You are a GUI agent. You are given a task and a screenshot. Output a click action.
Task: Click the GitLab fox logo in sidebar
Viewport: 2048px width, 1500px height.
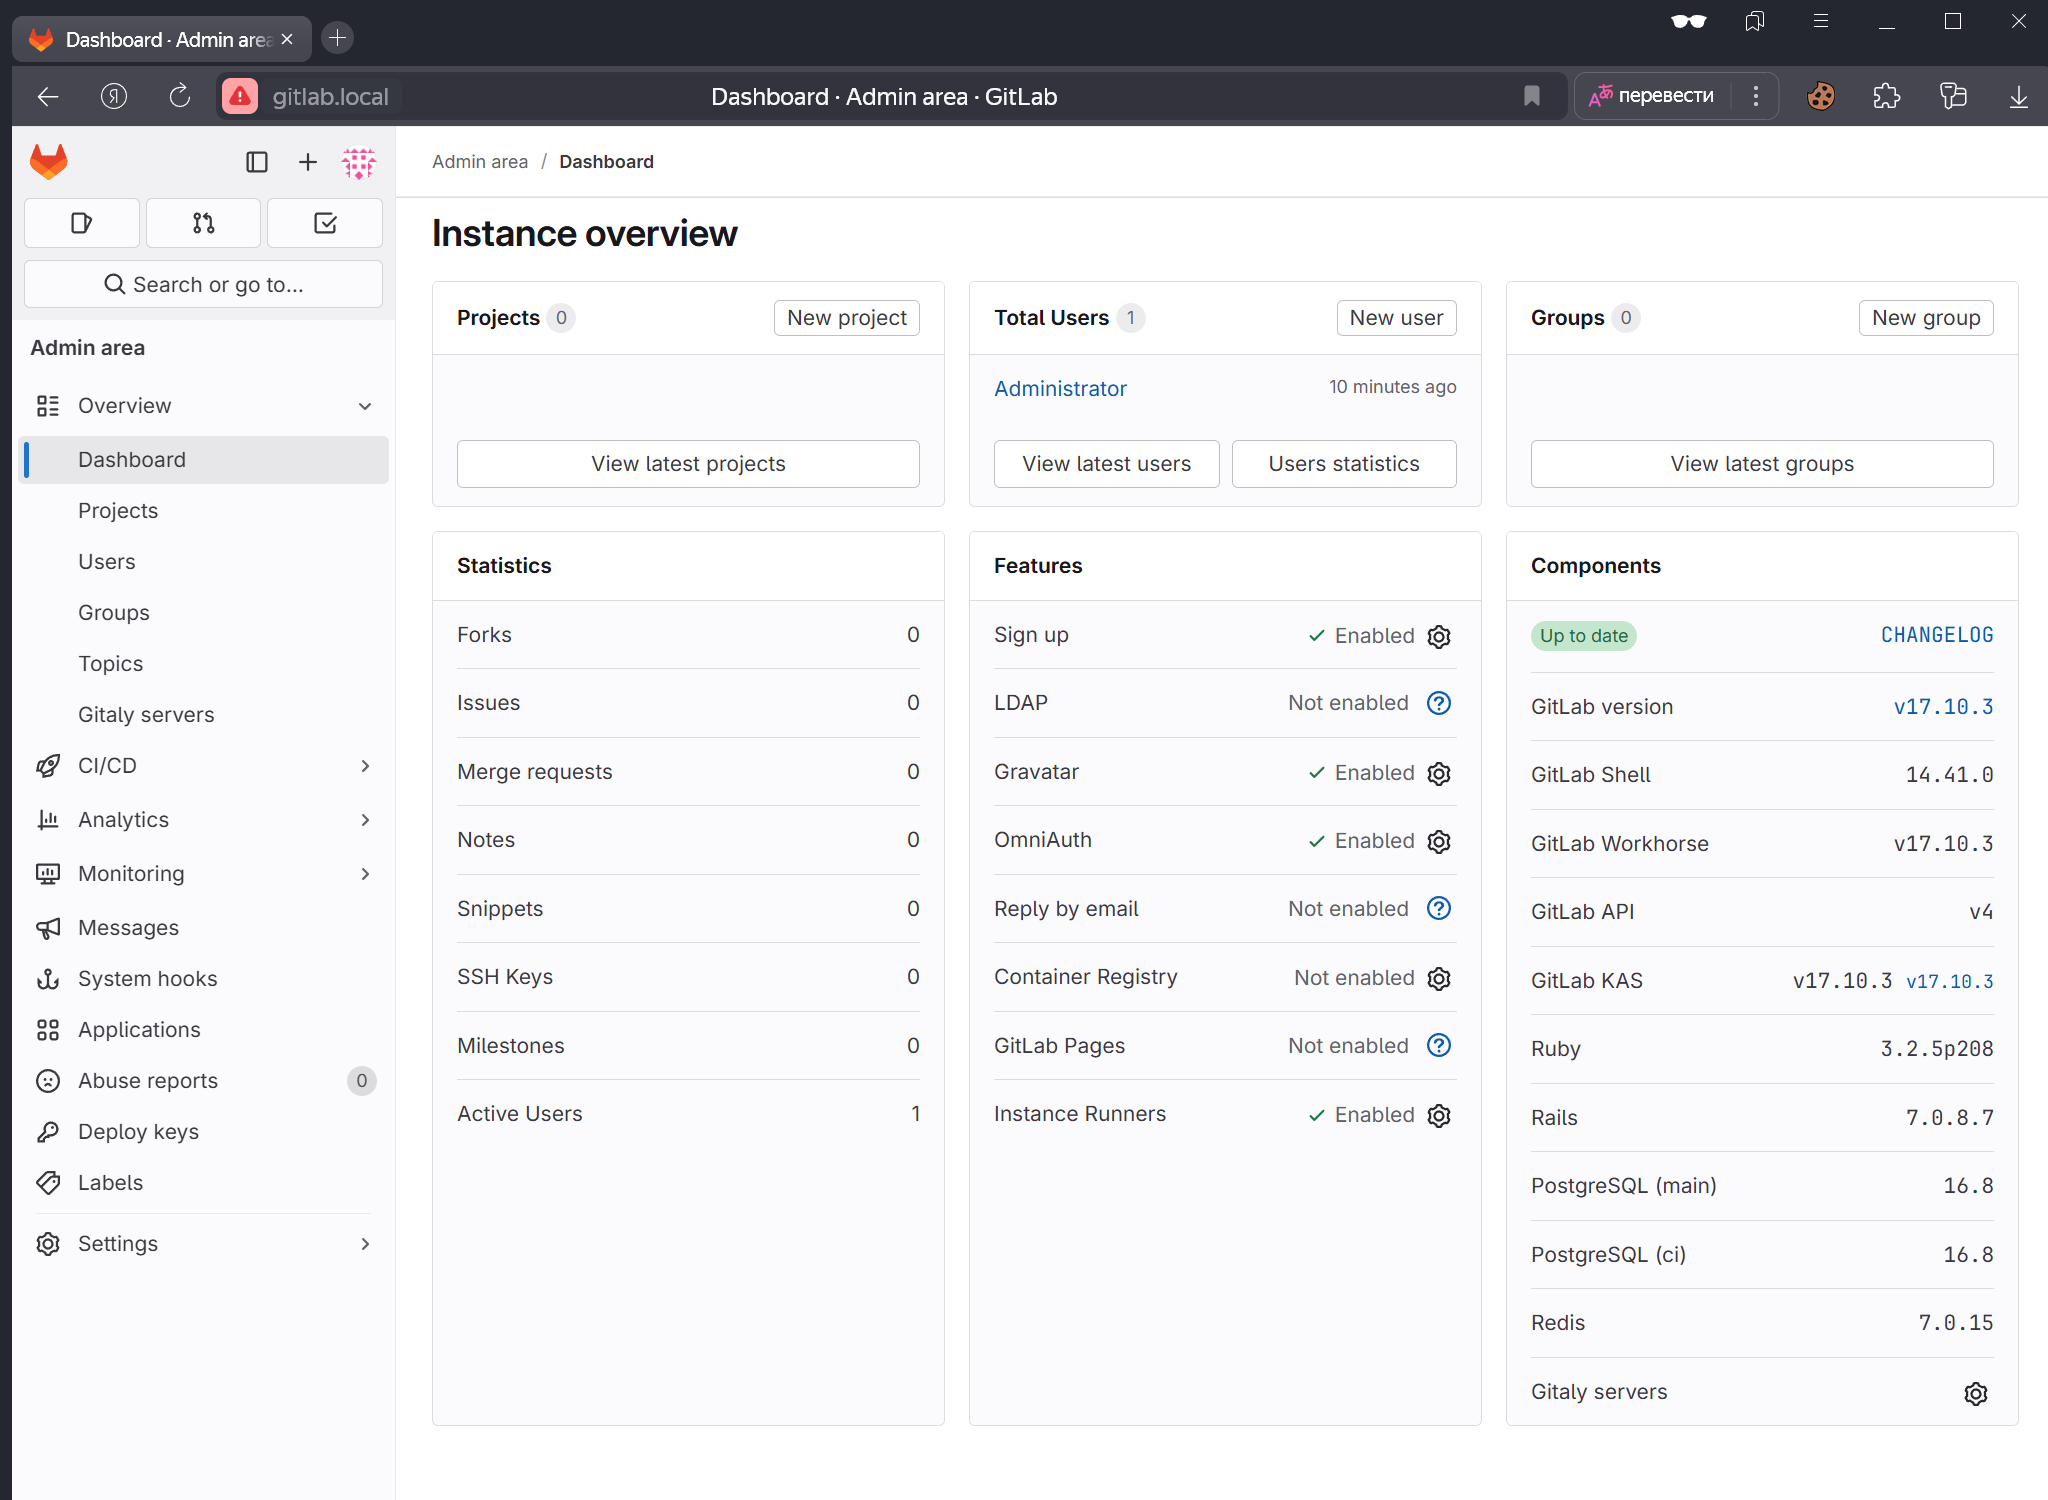(48, 162)
